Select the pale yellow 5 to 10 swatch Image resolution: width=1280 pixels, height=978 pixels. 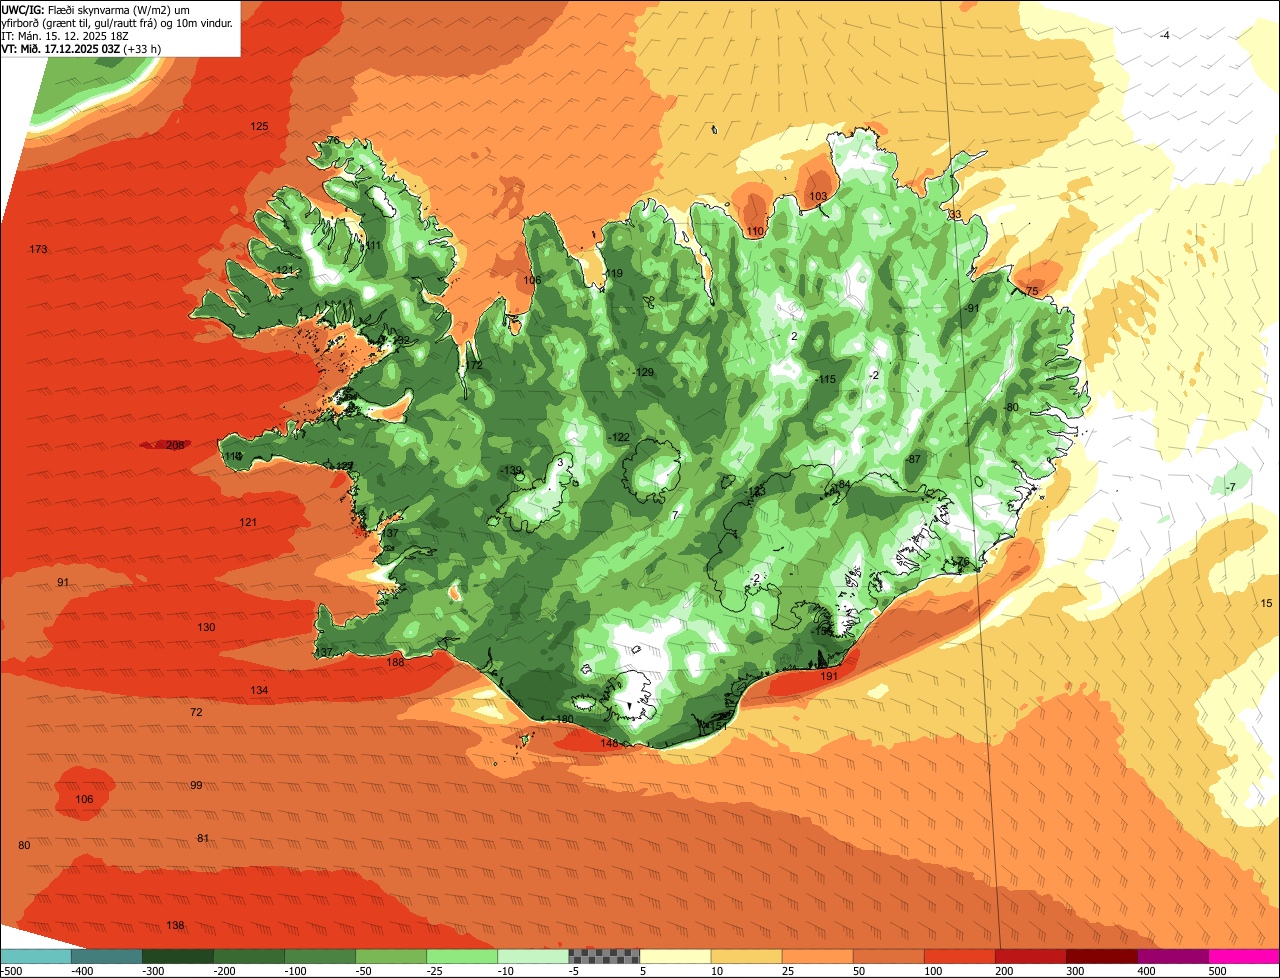tap(675, 956)
